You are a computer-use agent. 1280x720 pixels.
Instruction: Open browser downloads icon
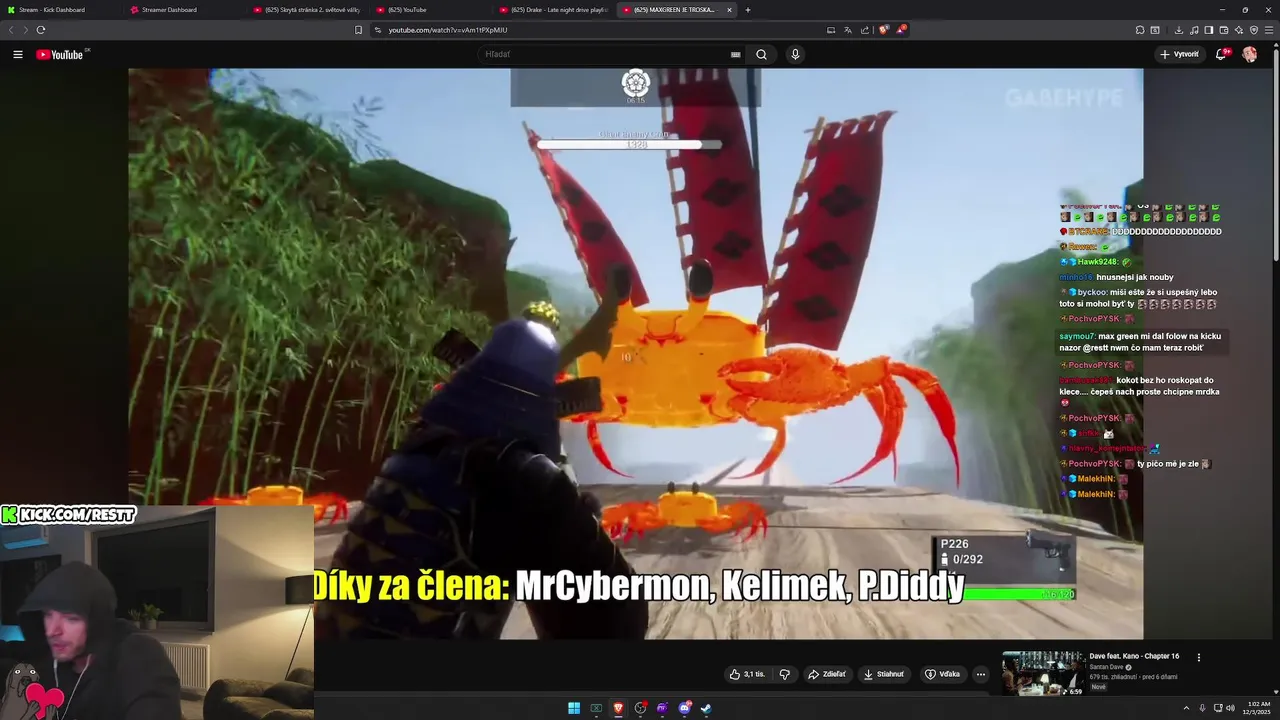pos(1179,30)
